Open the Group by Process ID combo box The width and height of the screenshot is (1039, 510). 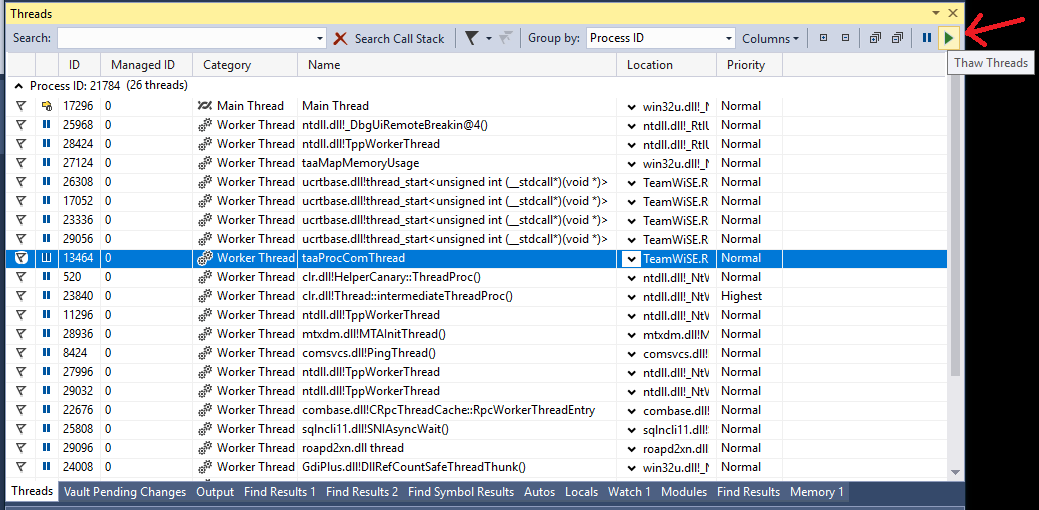coord(661,38)
